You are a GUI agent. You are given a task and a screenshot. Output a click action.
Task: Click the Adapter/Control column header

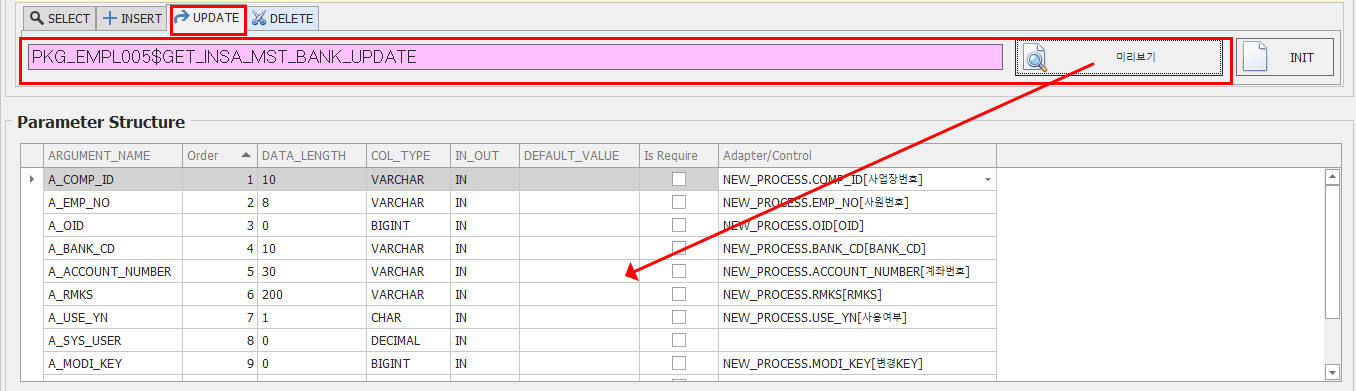coord(857,156)
